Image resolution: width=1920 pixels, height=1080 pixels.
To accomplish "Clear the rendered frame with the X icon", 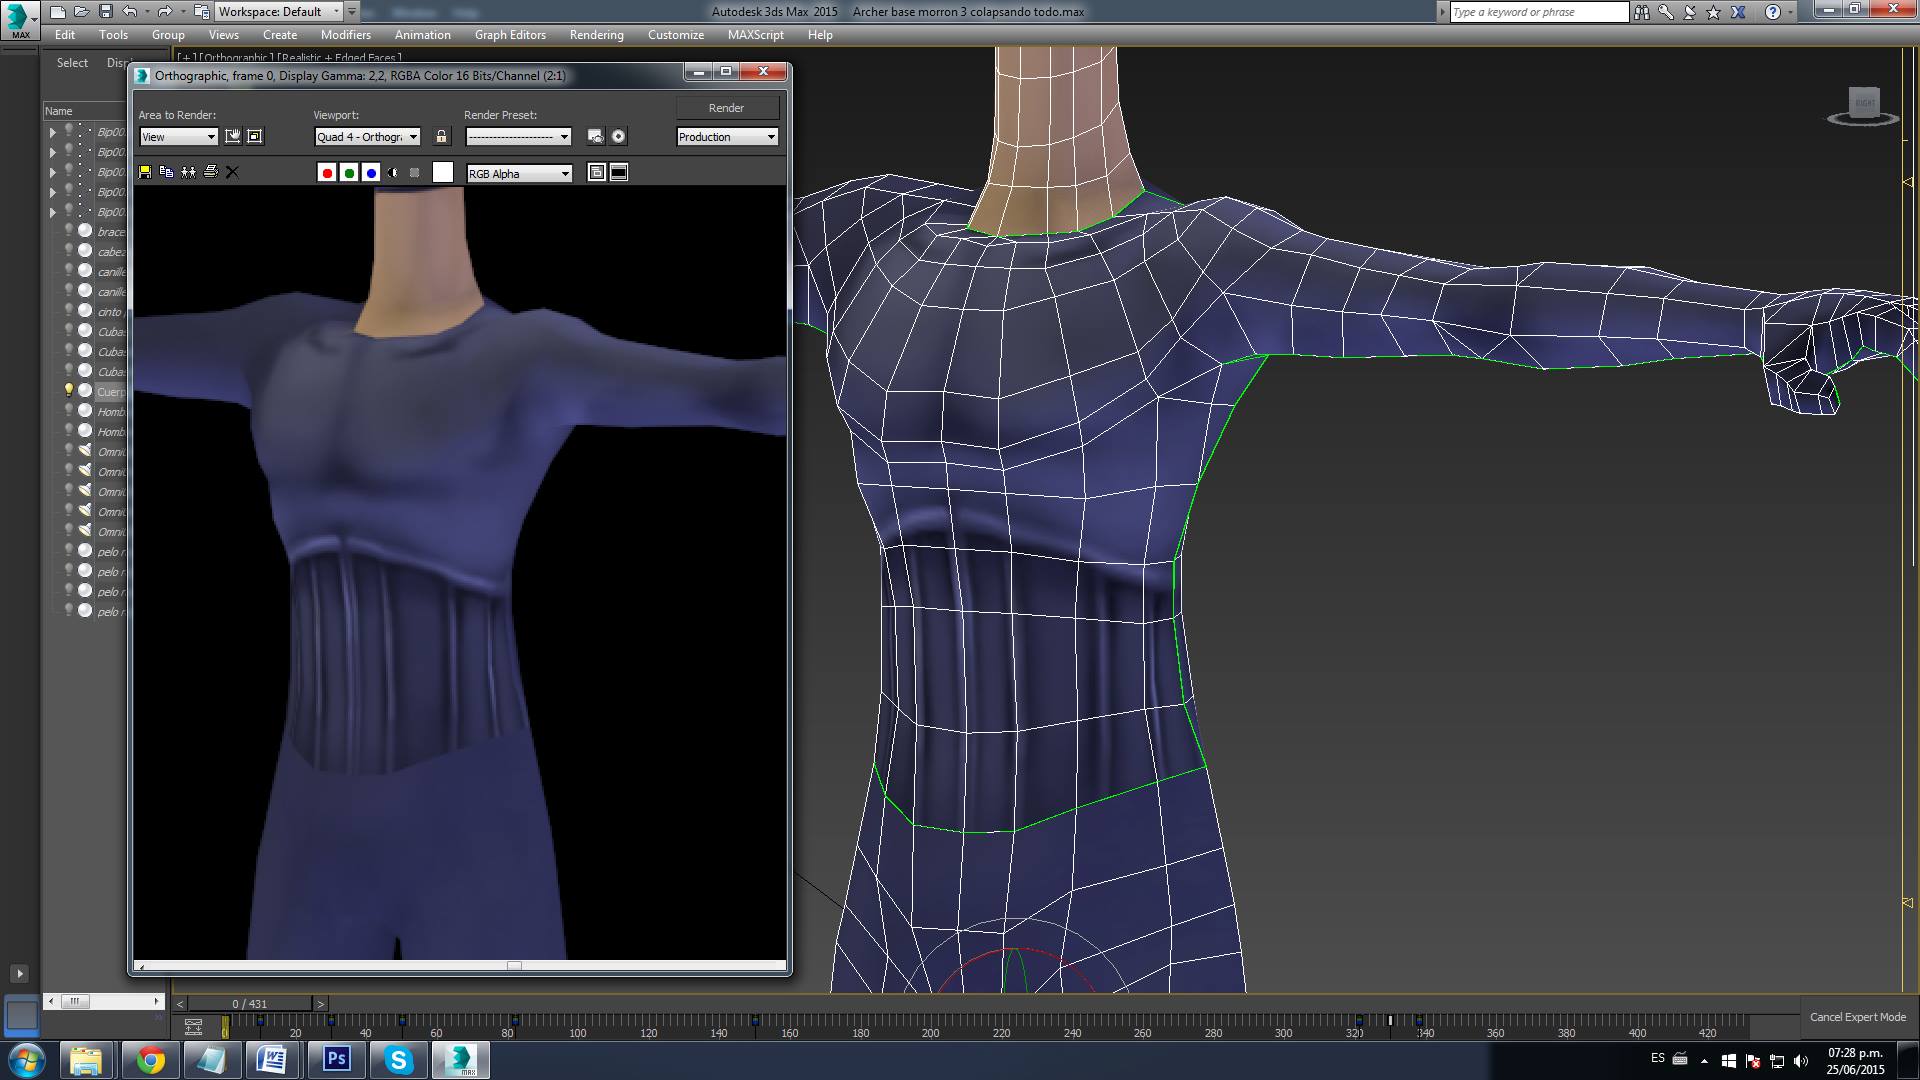I will (233, 172).
